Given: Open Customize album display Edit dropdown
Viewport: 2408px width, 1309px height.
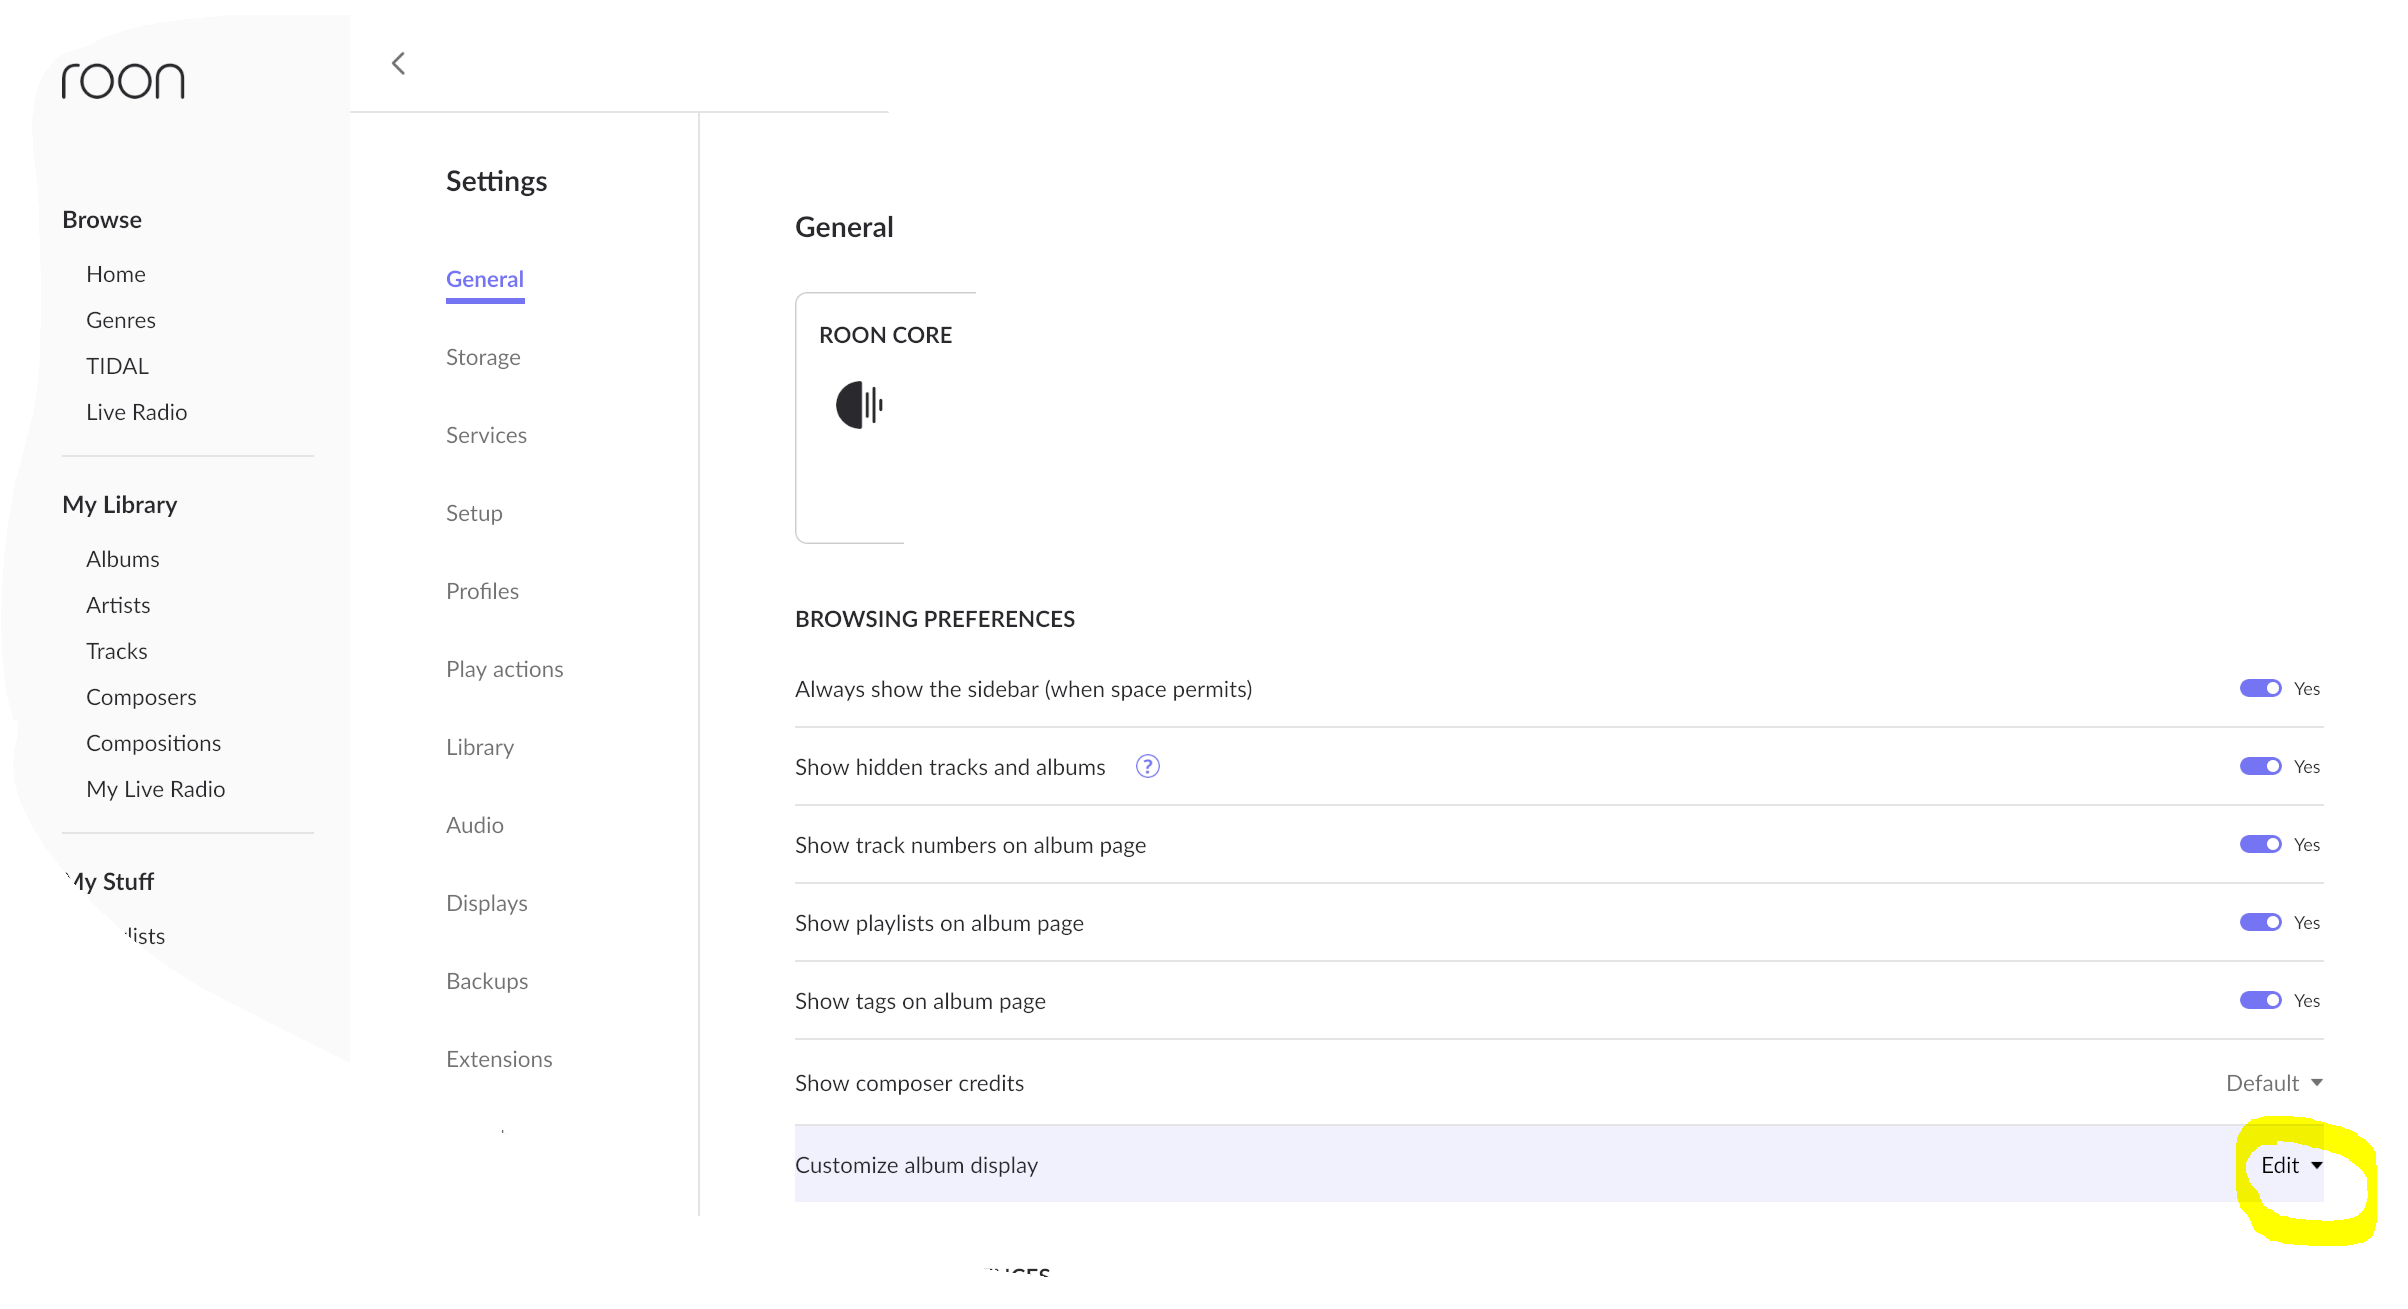Looking at the screenshot, I should (2291, 1166).
